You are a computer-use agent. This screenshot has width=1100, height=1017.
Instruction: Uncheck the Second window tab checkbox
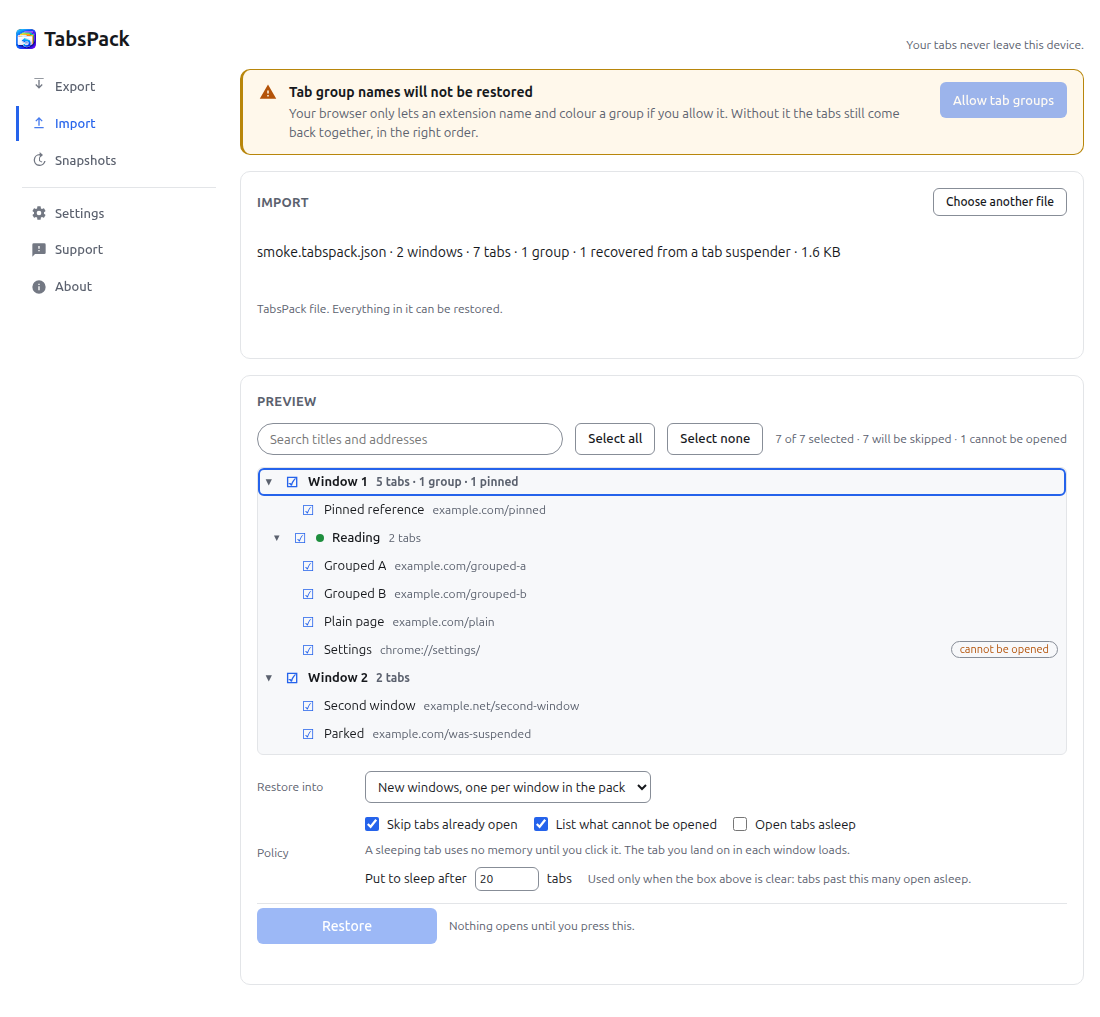pyautogui.click(x=308, y=706)
